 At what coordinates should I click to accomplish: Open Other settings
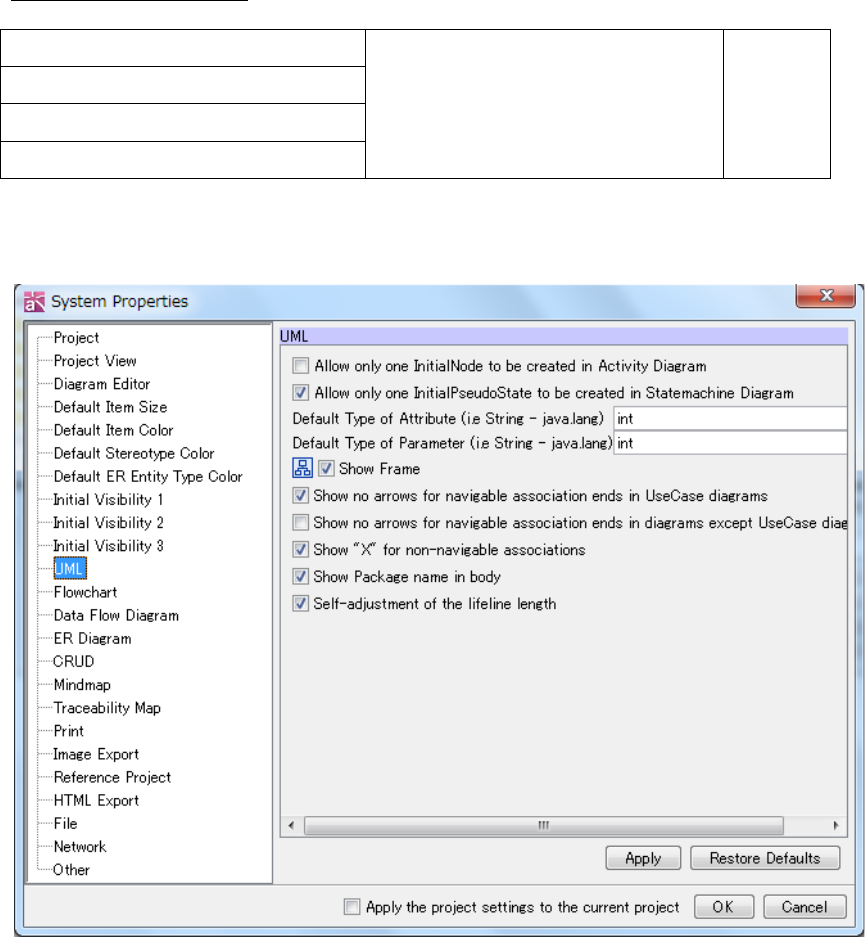tap(71, 870)
